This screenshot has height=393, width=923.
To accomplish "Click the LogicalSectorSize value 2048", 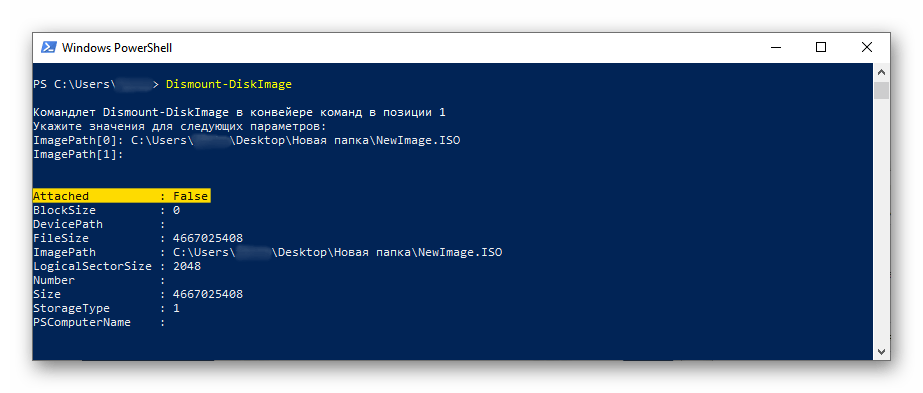I will tap(187, 266).
